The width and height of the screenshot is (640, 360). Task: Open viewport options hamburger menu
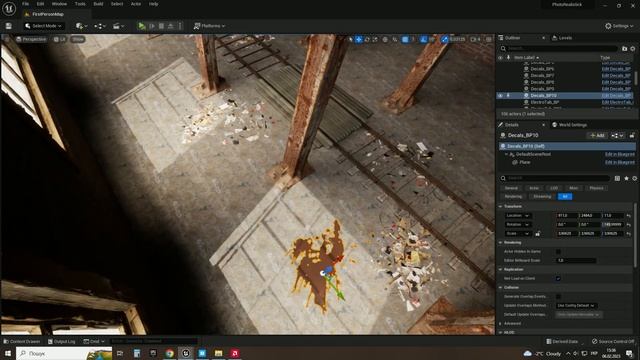coord(6,39)
